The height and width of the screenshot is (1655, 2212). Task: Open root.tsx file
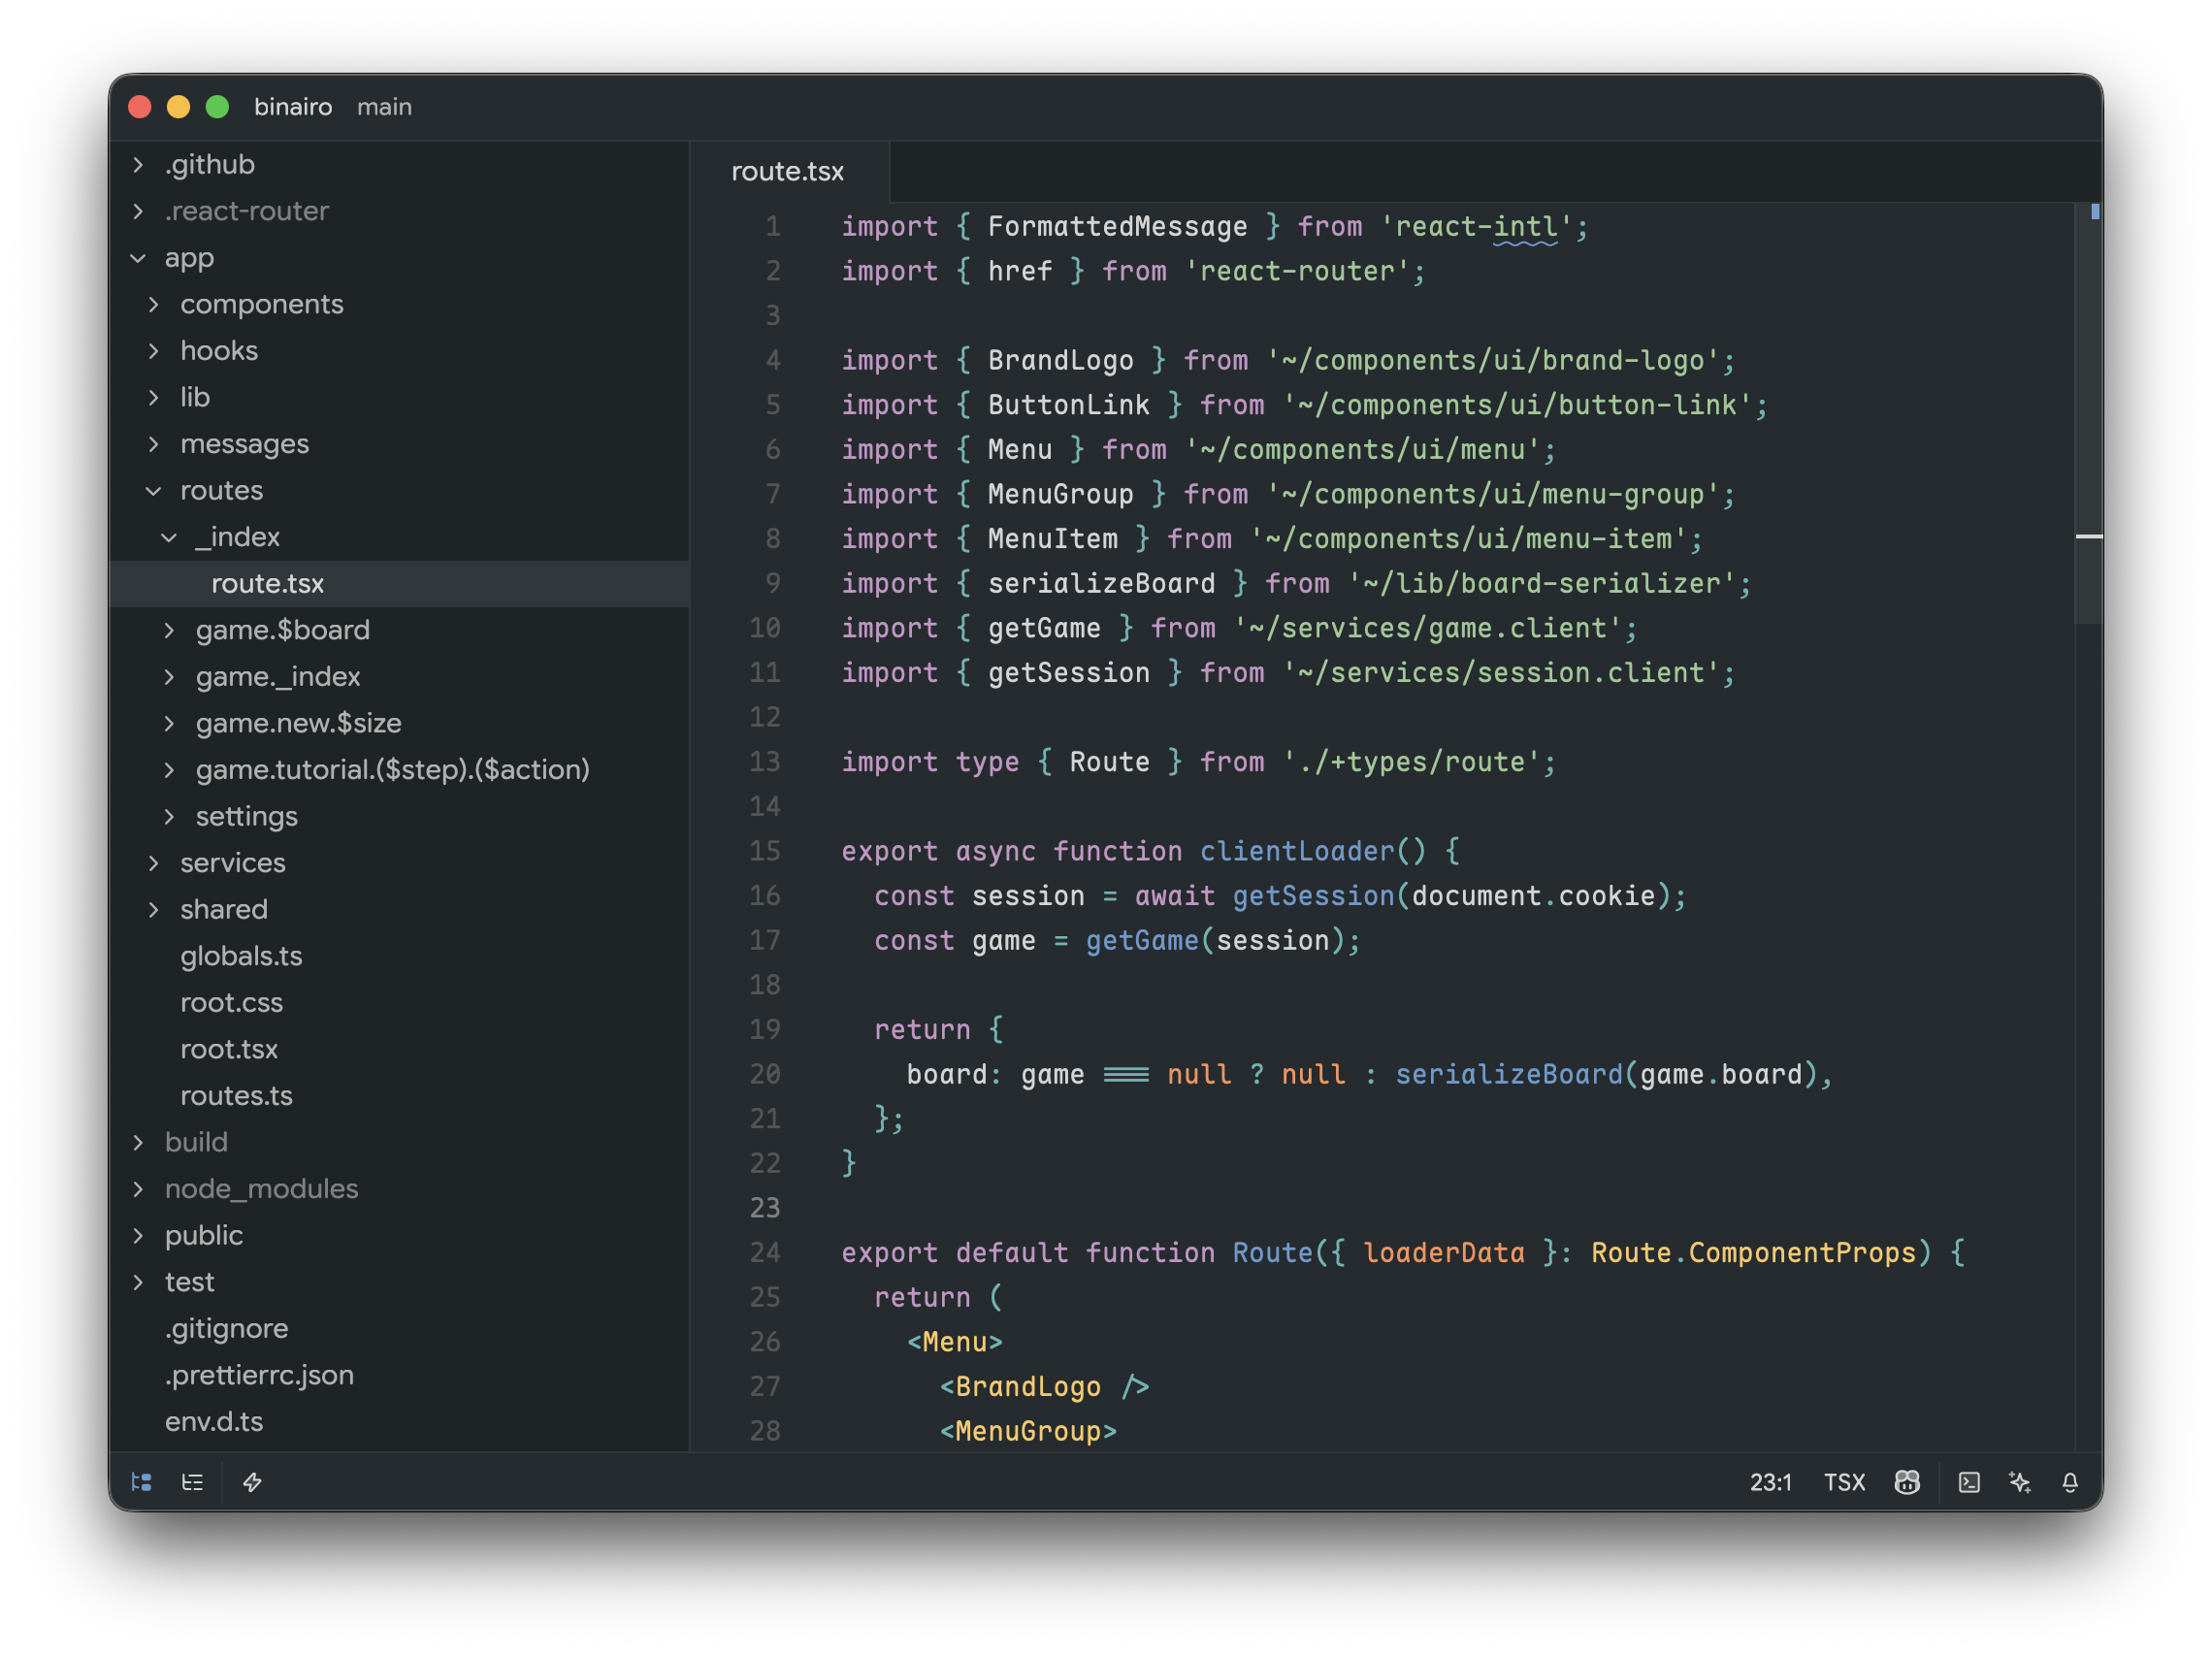point(400,1049)
